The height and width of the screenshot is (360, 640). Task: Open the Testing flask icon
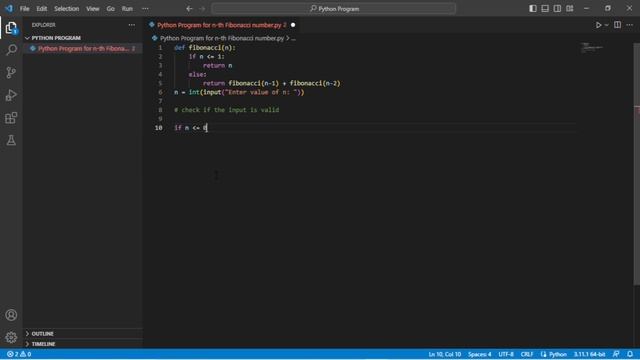11,140
